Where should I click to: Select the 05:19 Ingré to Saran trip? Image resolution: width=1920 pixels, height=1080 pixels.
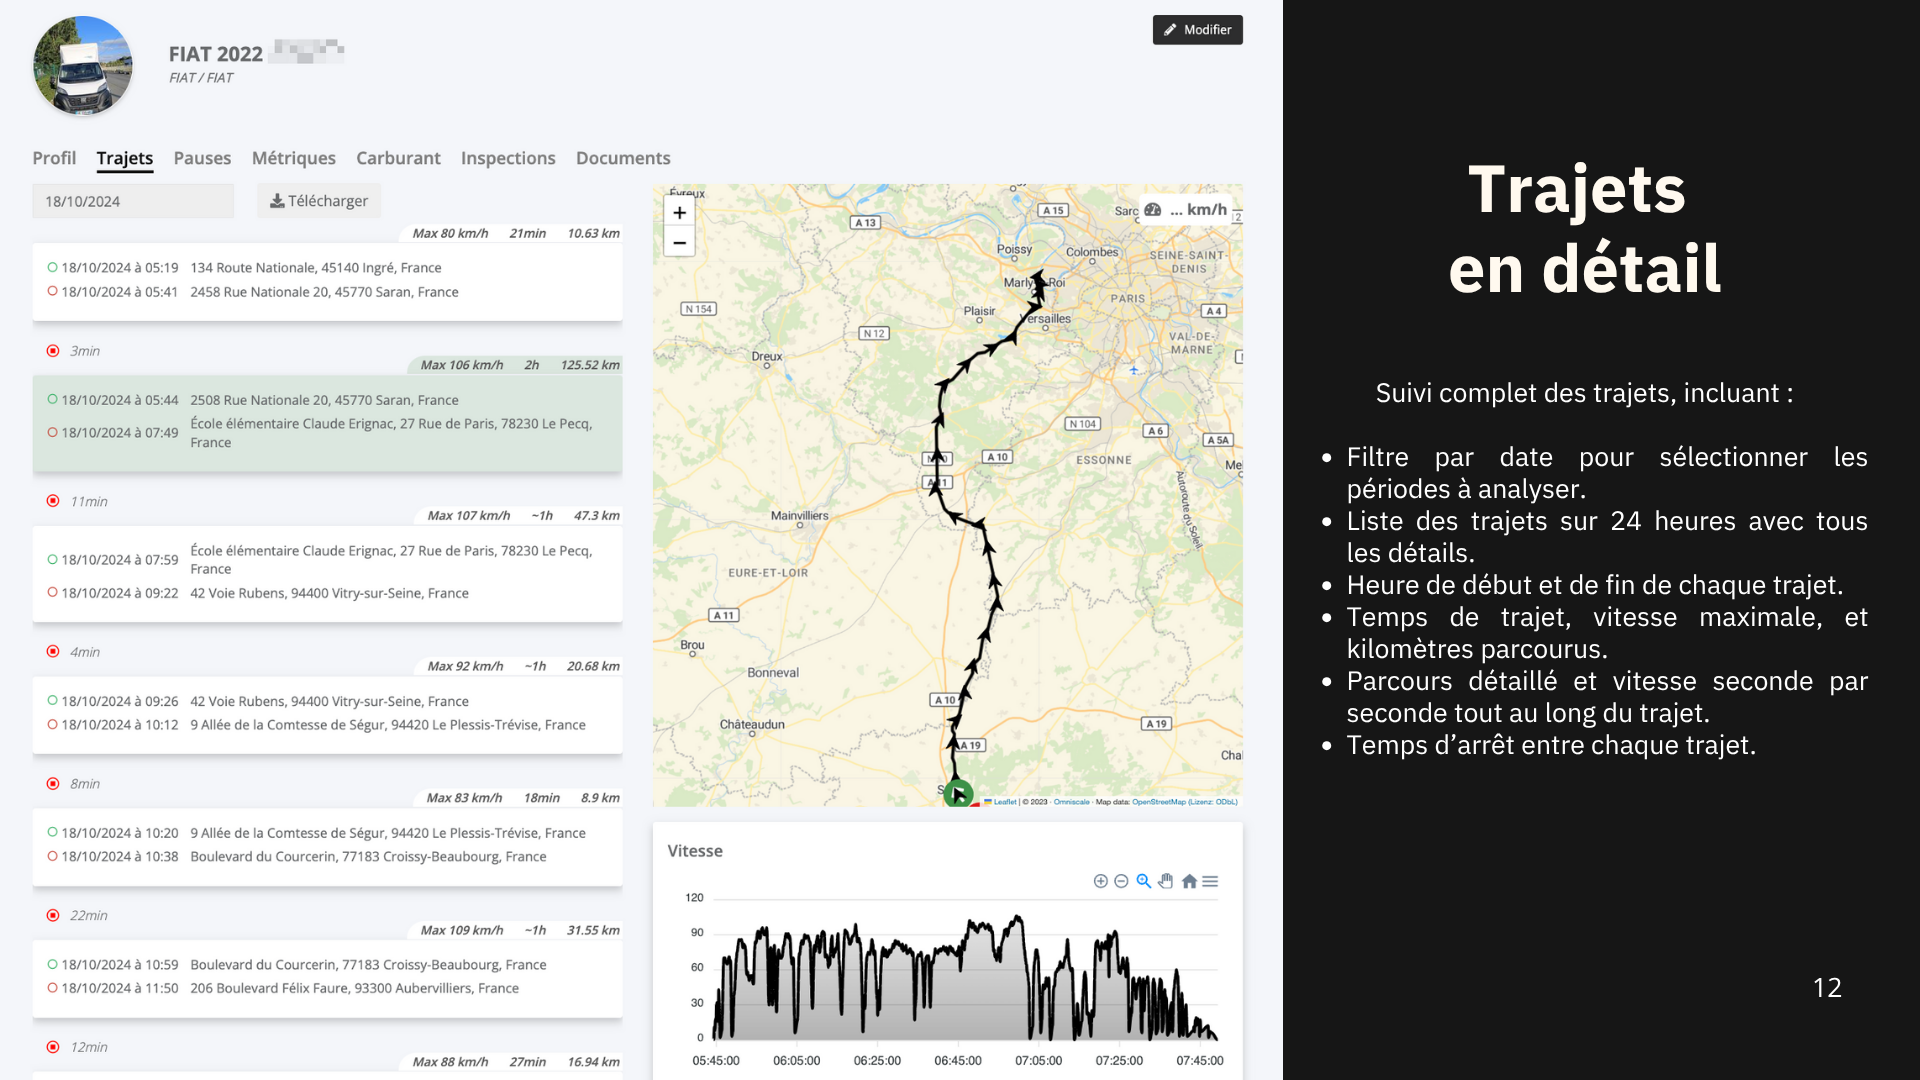327,280
